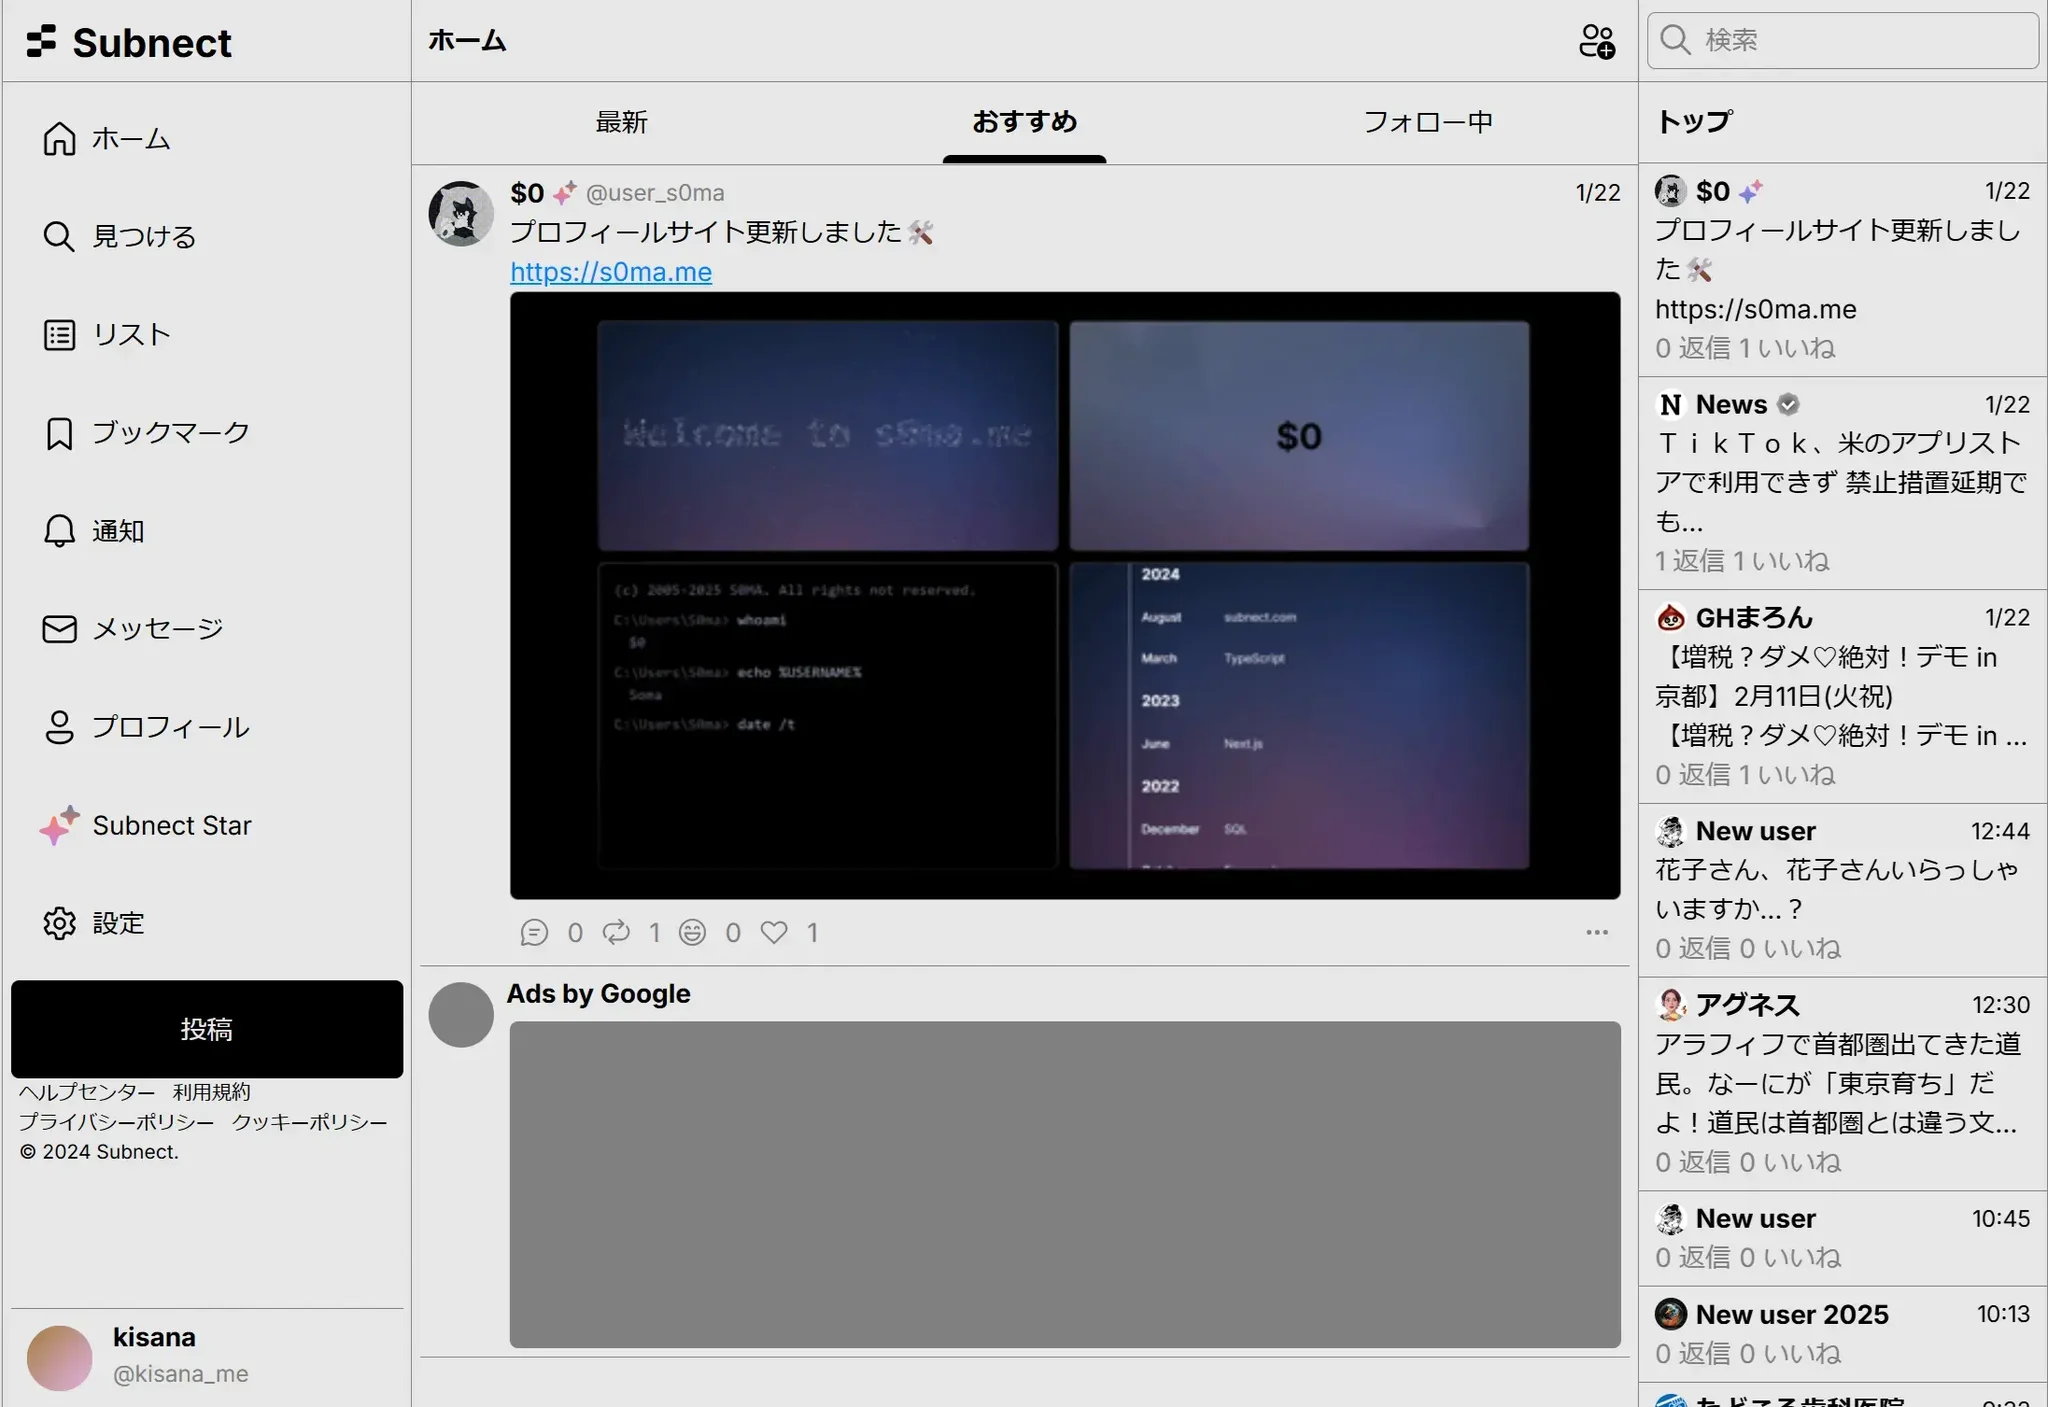
Task: Open the post's three-dot more menu
Action: coord(1596,932)
